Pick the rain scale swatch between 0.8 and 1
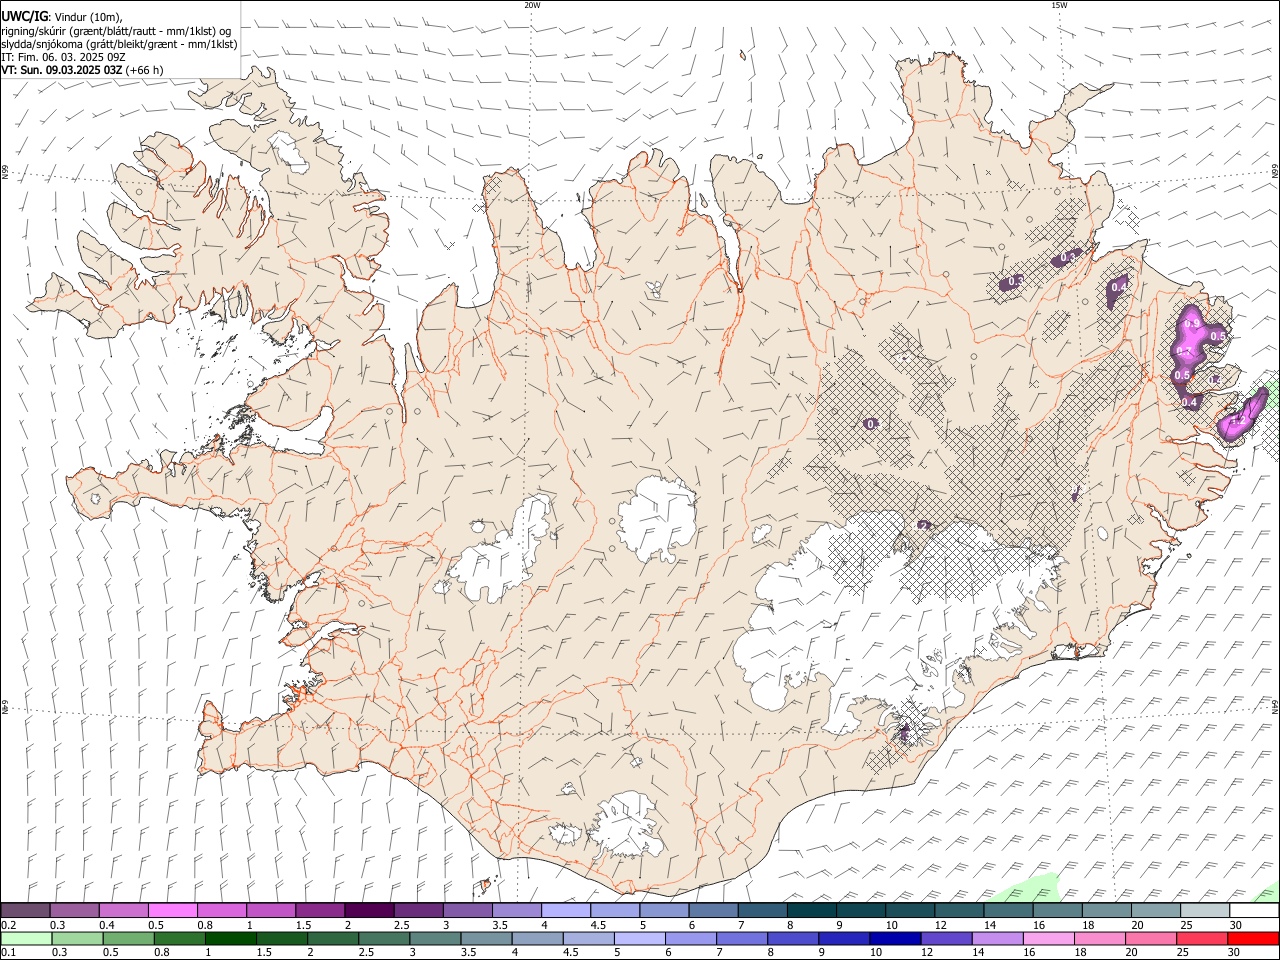The image size is (1280, 960). click(x=180, y=938)
